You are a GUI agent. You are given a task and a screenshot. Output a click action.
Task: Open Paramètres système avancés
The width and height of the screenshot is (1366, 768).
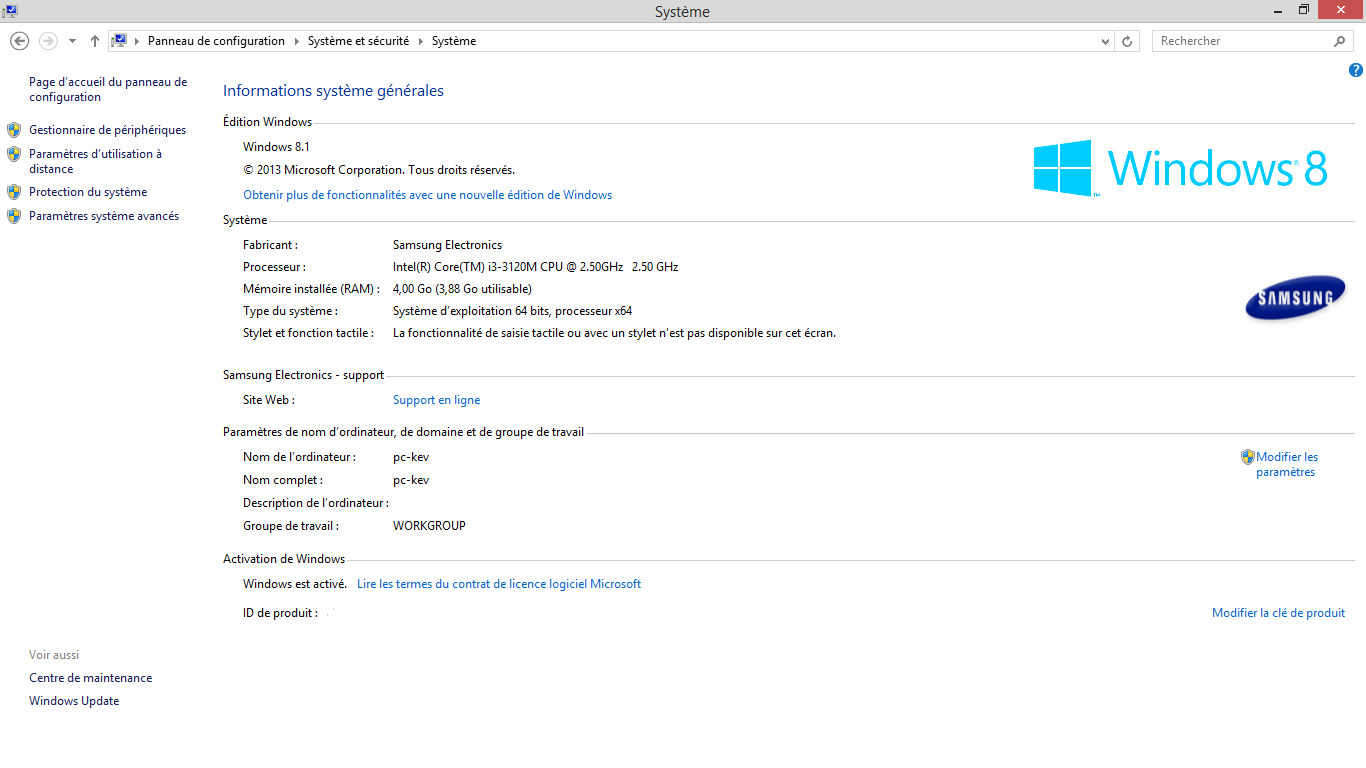point(104,216)
